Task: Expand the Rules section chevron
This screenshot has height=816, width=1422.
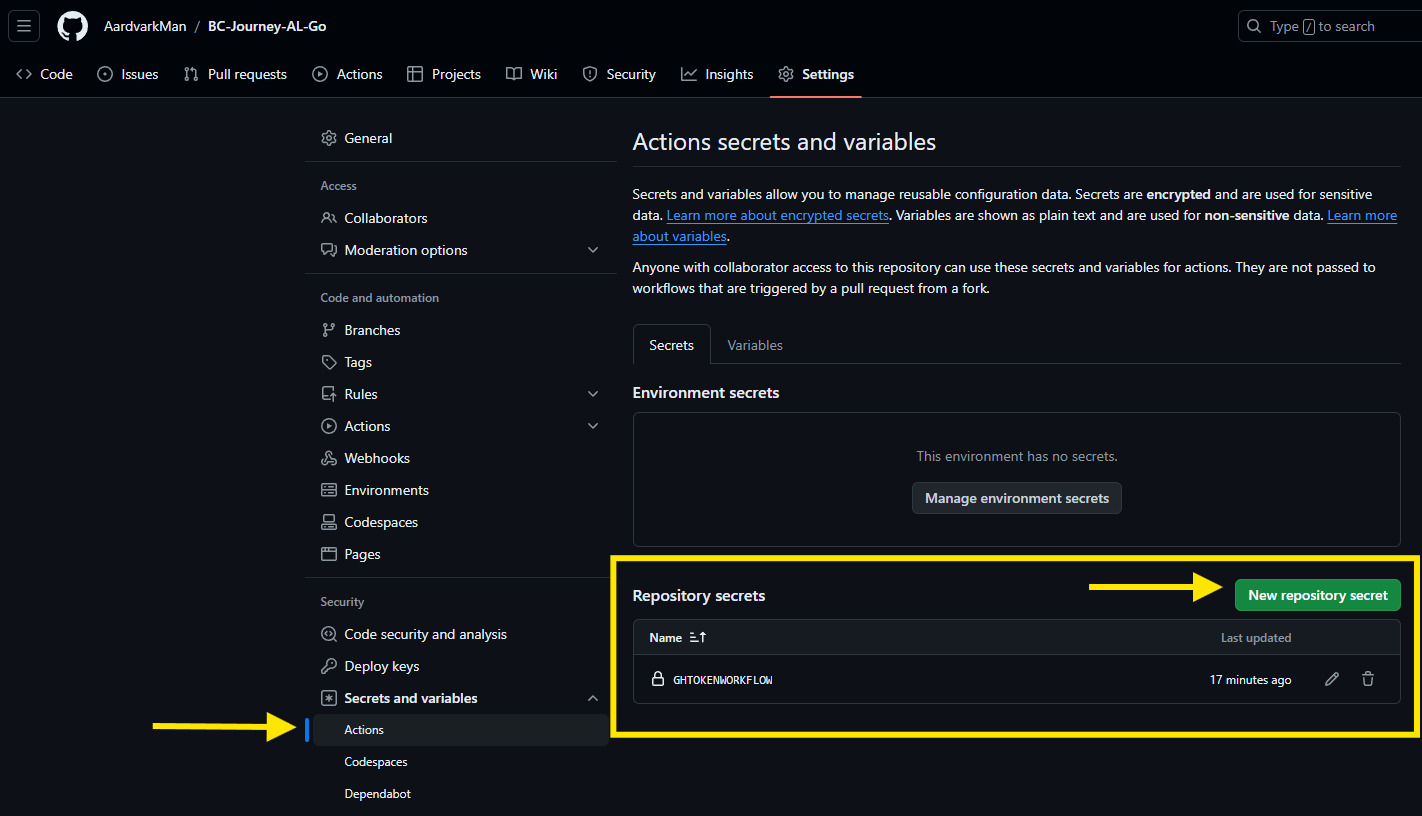Action: (593, 393)
